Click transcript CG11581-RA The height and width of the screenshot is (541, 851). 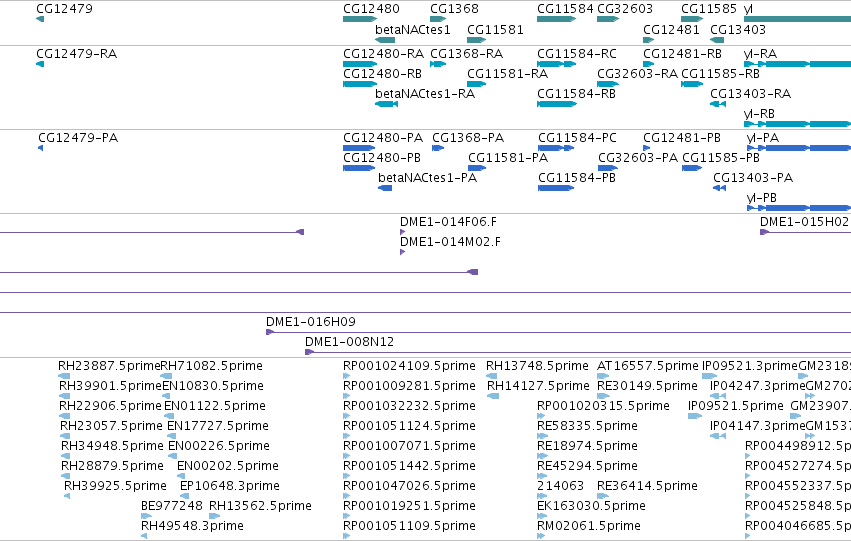(x=507, y=74)
